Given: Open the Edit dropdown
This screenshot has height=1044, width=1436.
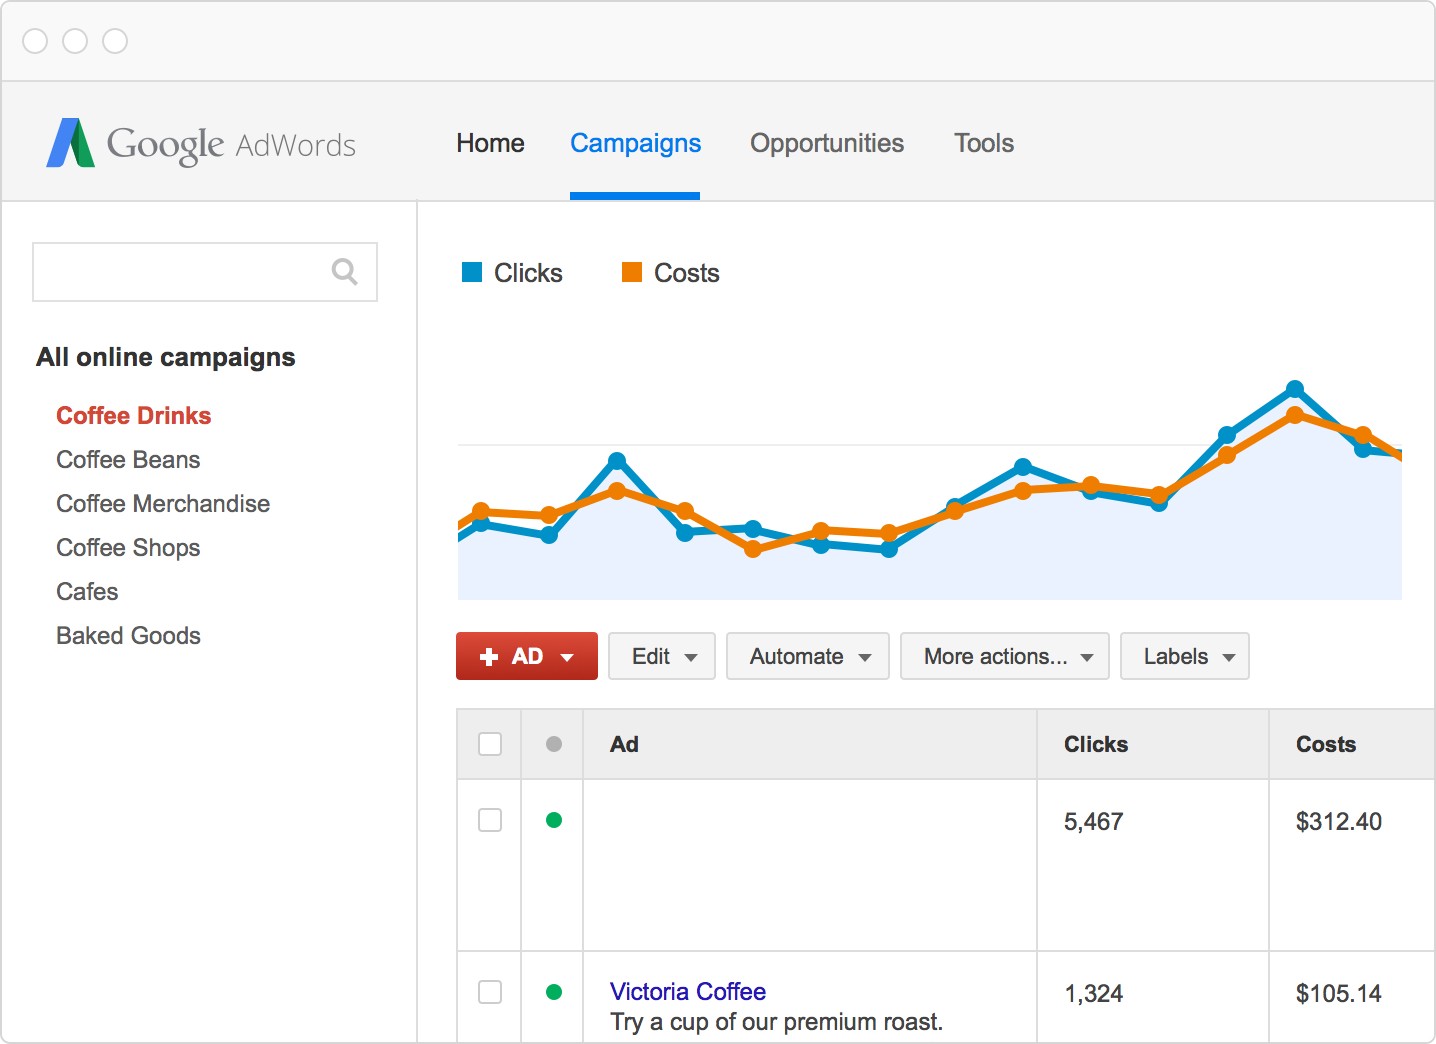Looking at the screenshot, I should coord(662,656).
